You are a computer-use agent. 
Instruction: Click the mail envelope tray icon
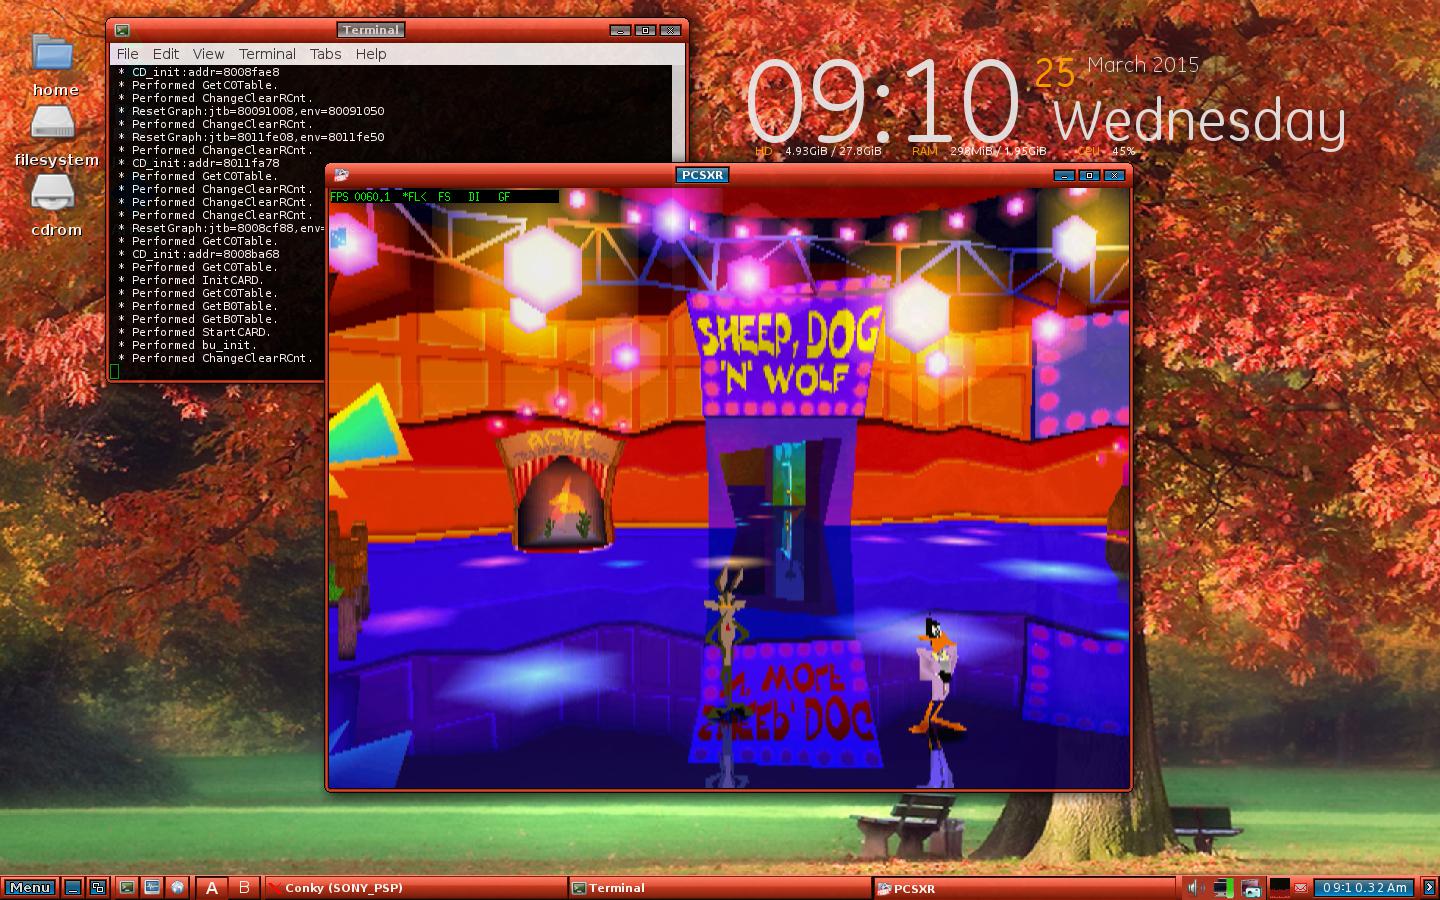(x=1301, y=887)
